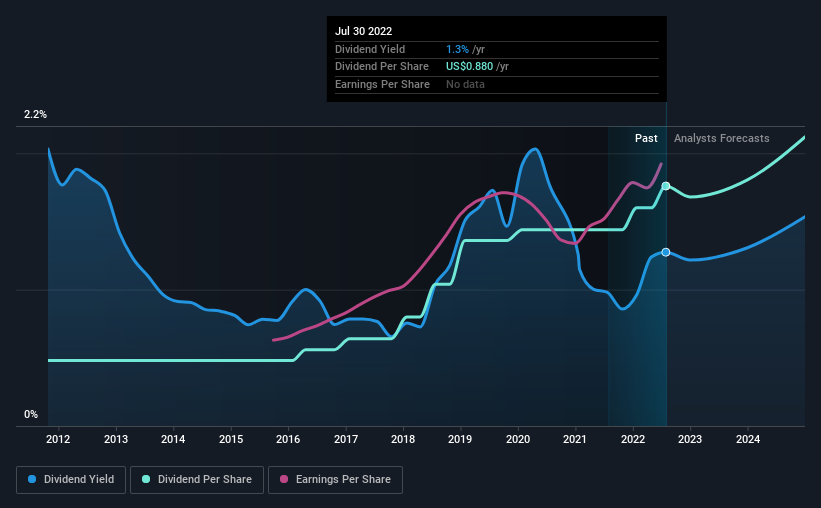This screenshot has width=821, height=508.
Task: Click the Analysts Forecasts label
Action: (x=722, y=138)
